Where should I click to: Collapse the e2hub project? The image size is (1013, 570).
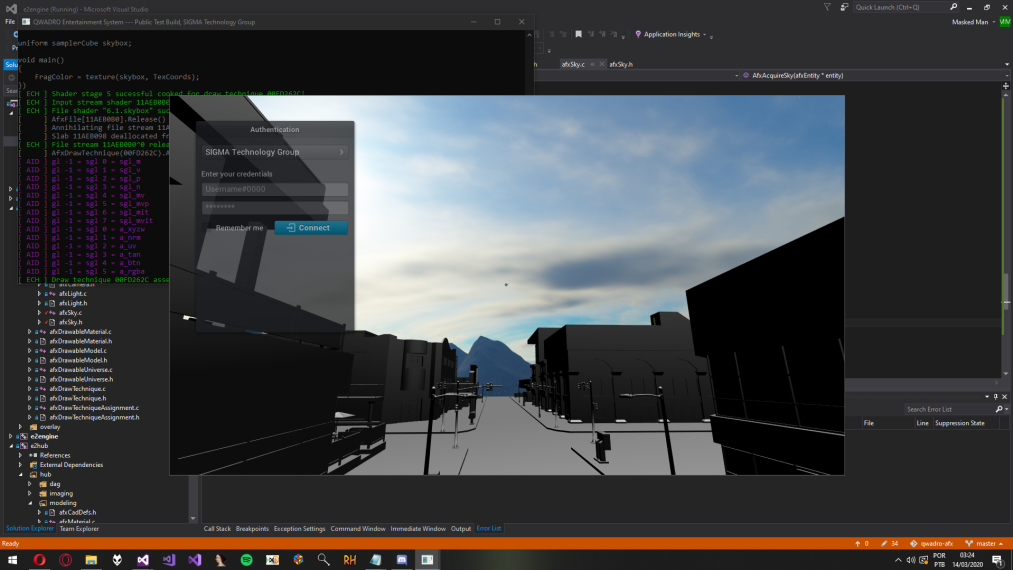point(11,446)
